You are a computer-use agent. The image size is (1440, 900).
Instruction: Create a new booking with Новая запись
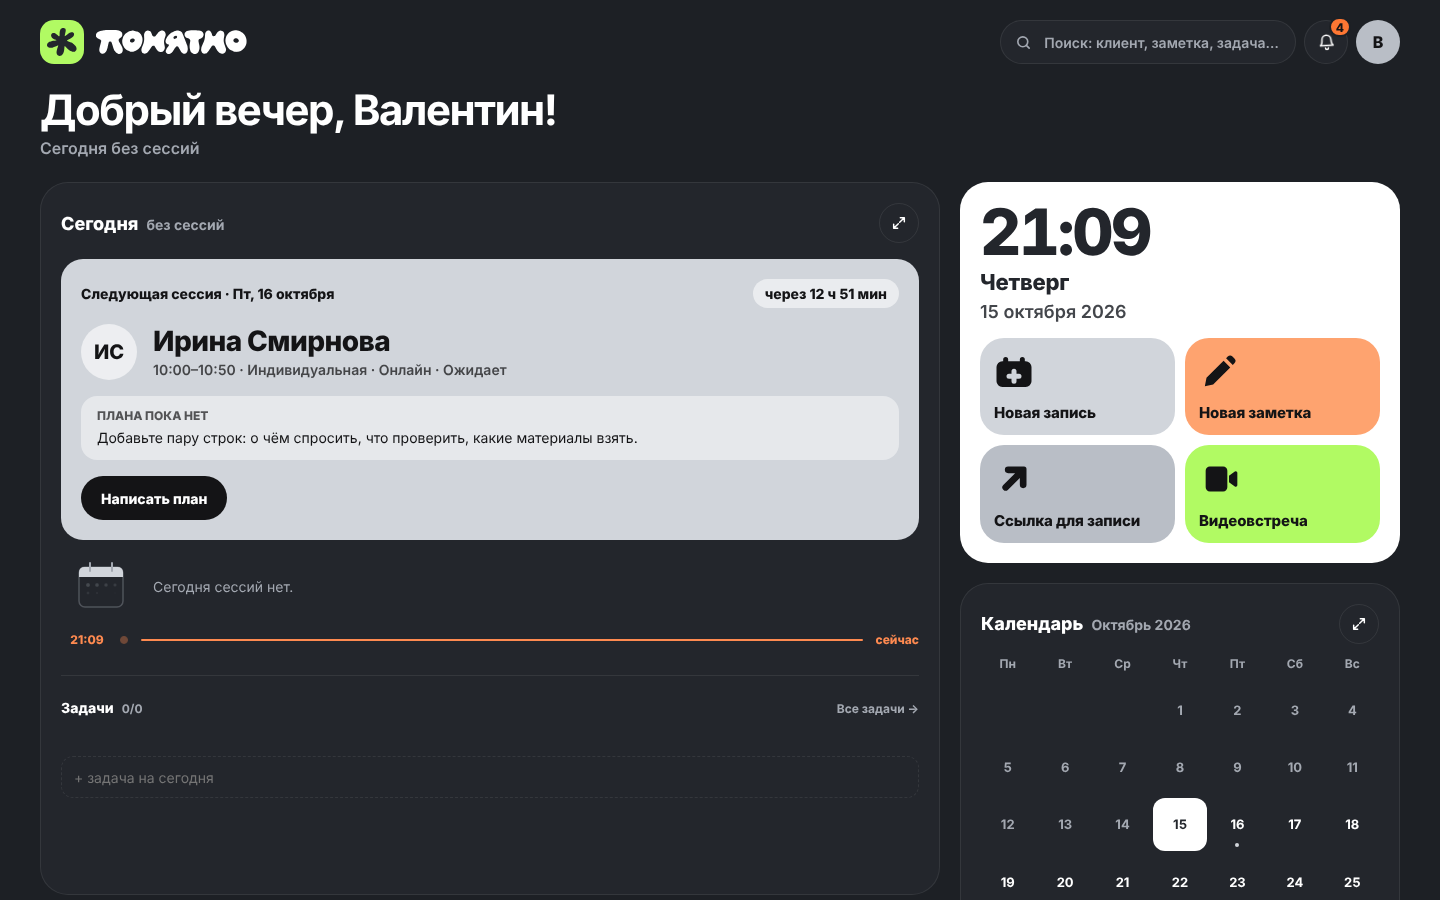tap(1077, 386)
